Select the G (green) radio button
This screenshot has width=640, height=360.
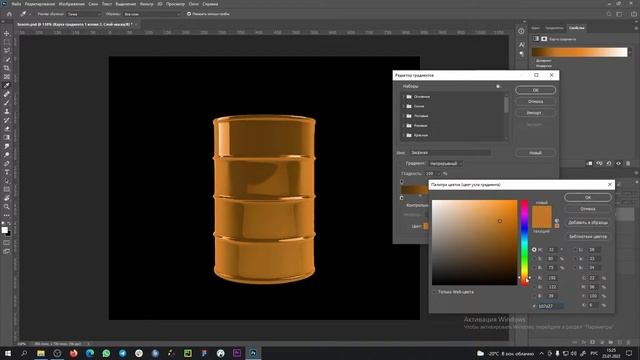click(534, 287)
